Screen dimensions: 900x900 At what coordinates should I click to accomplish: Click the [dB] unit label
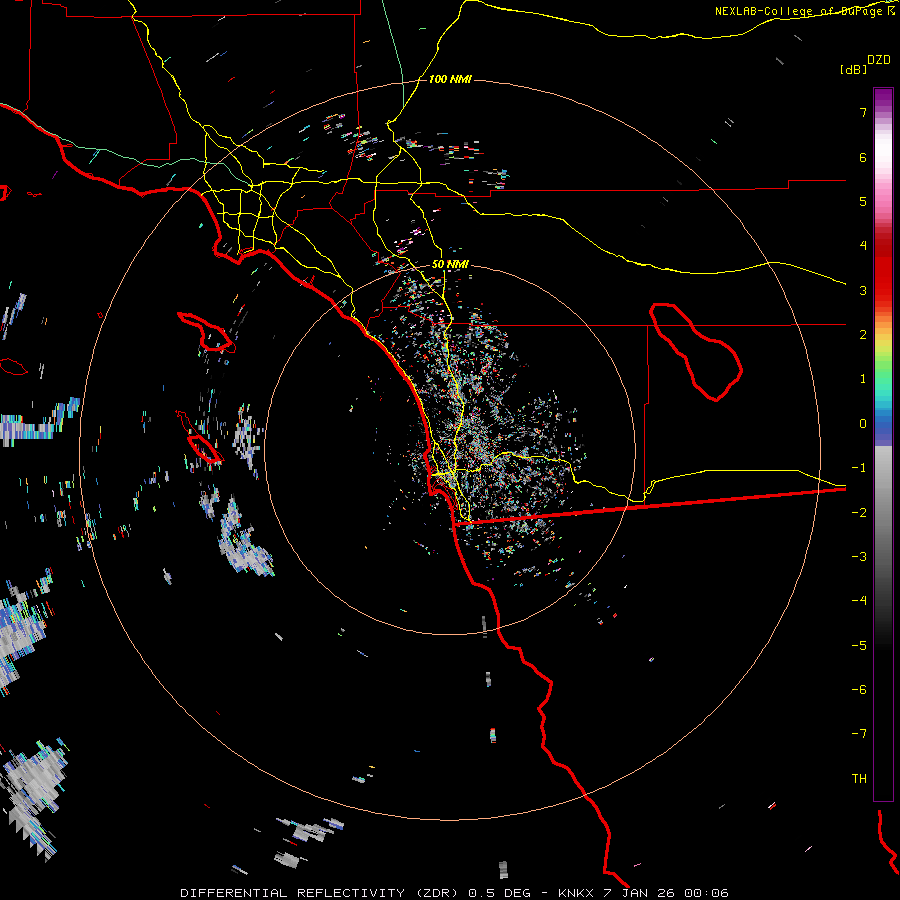pos(853,69)
